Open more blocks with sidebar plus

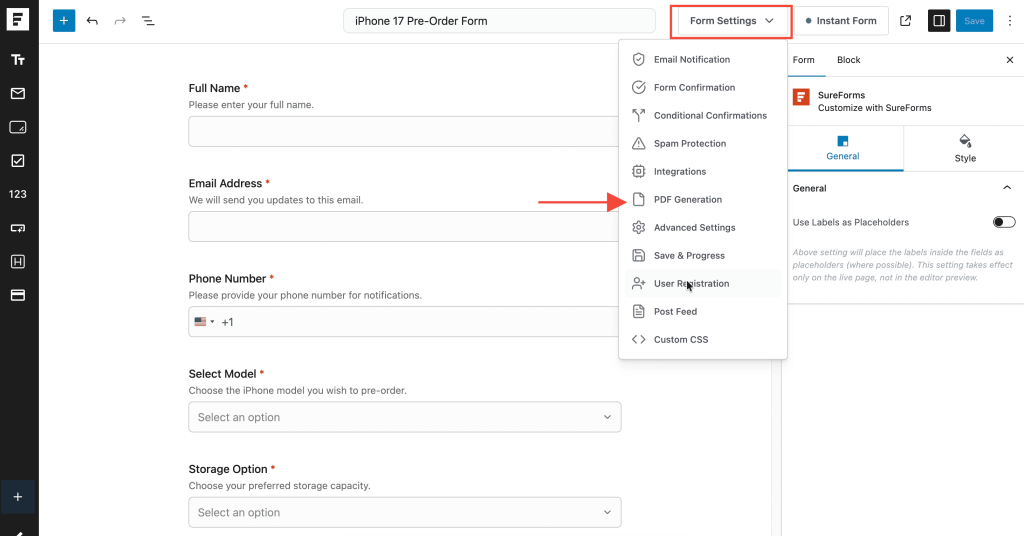tap(18, 497)
